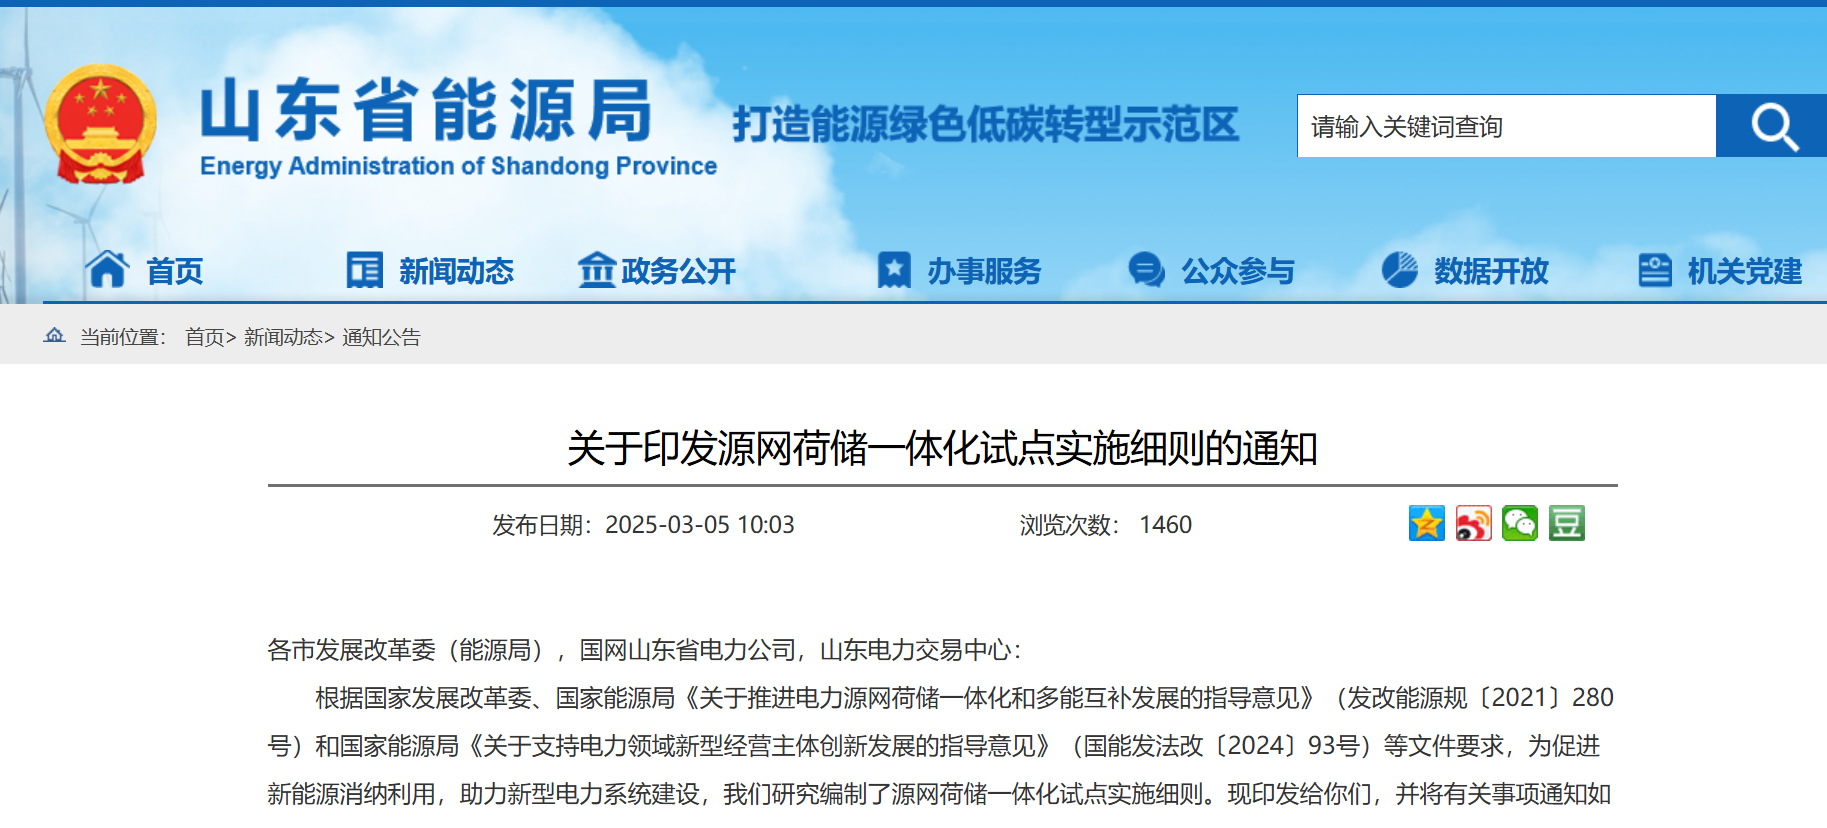This screenshot has width=1827, height=828.
Task: Click the 公众参与 chat bubble icon
Action: click(1146, 270)
